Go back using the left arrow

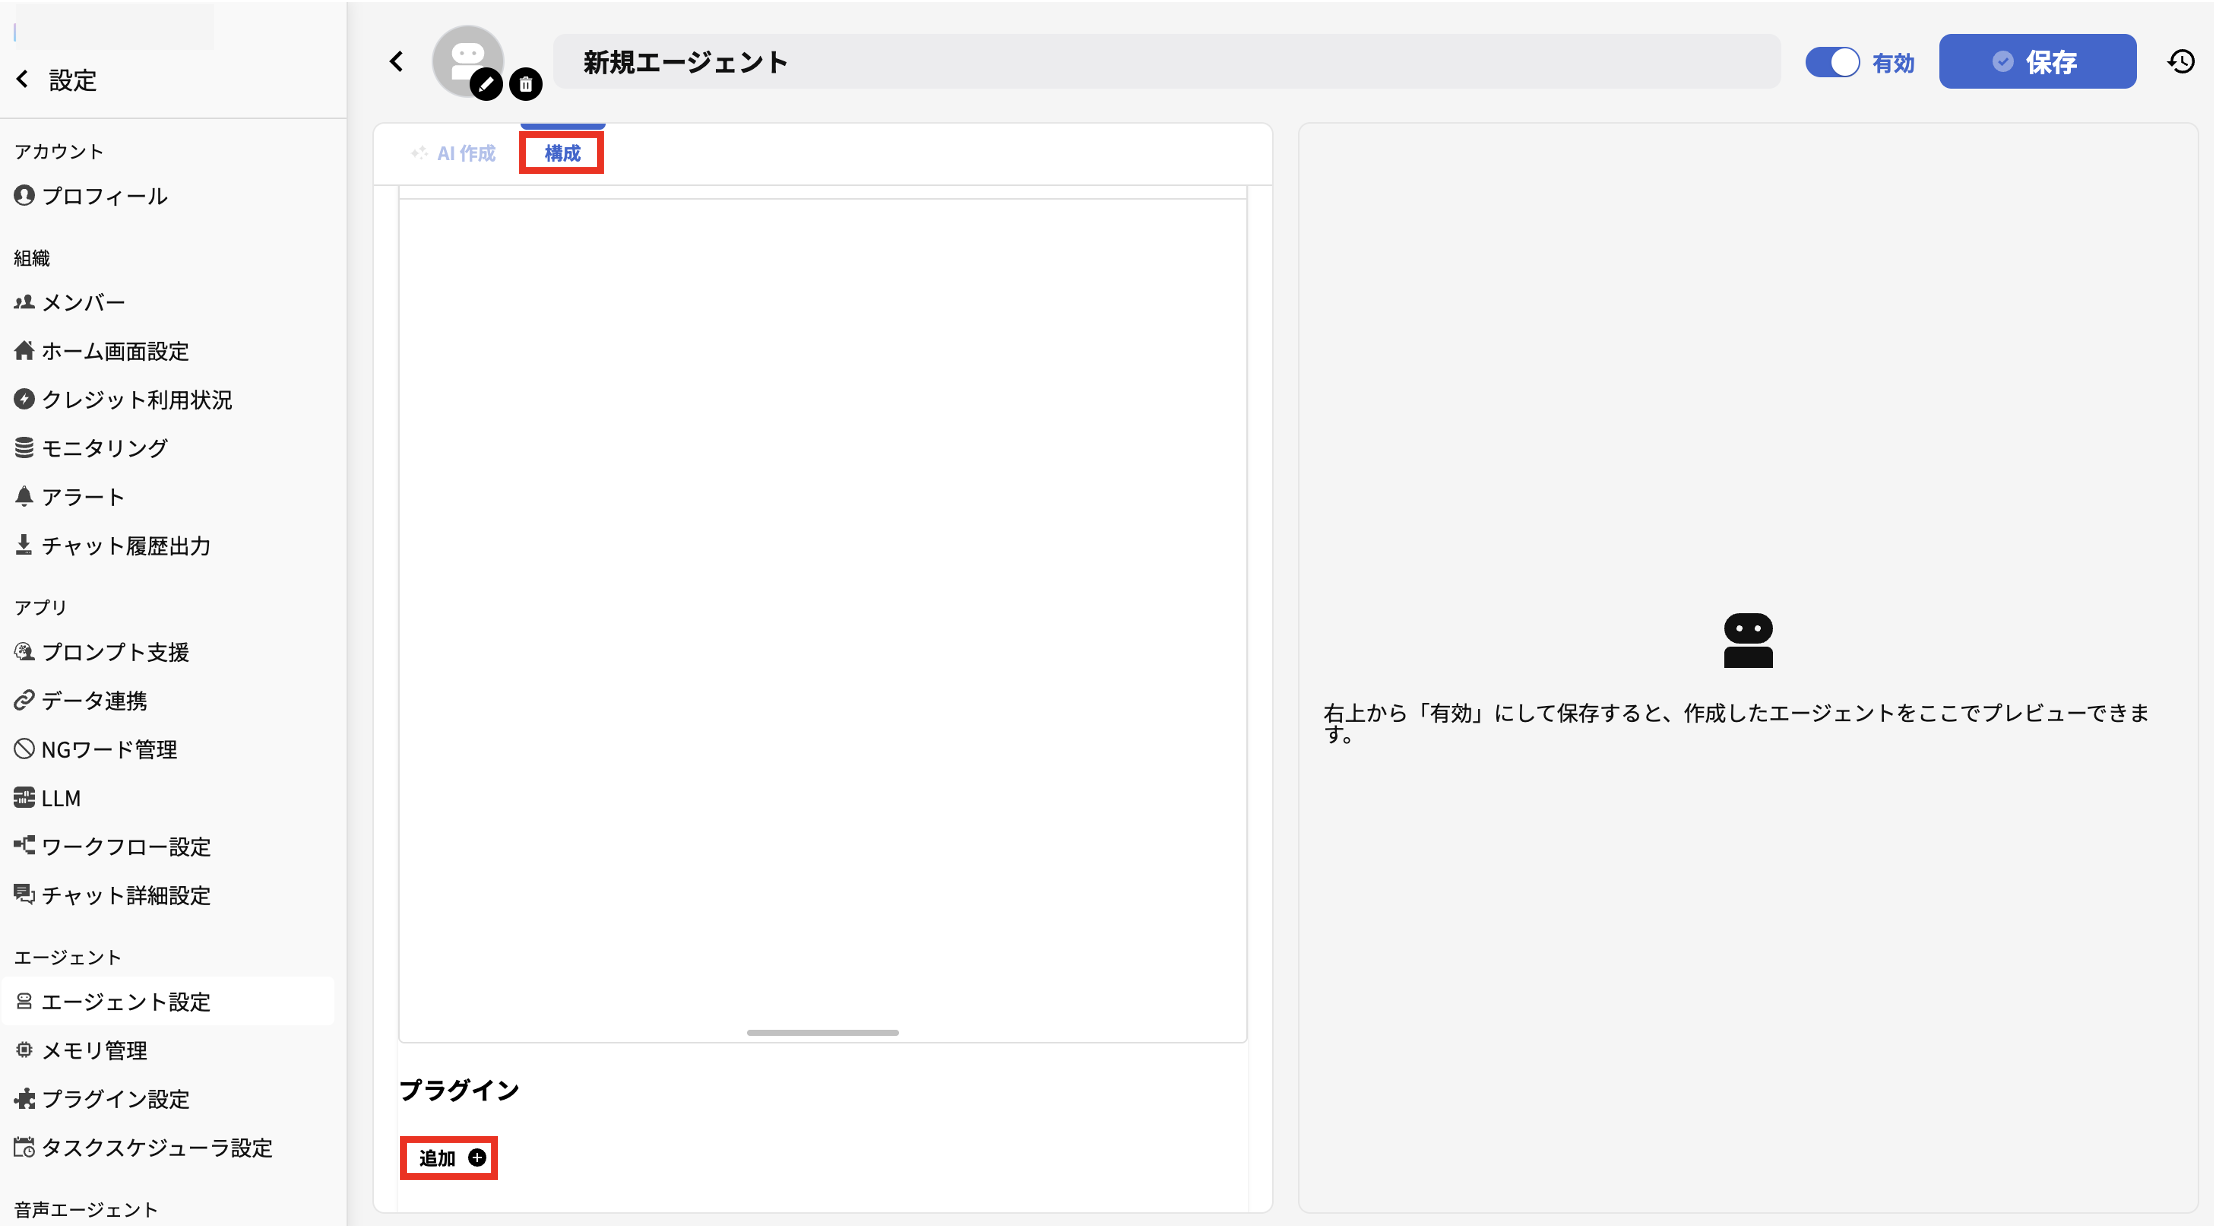click(396, 61)
